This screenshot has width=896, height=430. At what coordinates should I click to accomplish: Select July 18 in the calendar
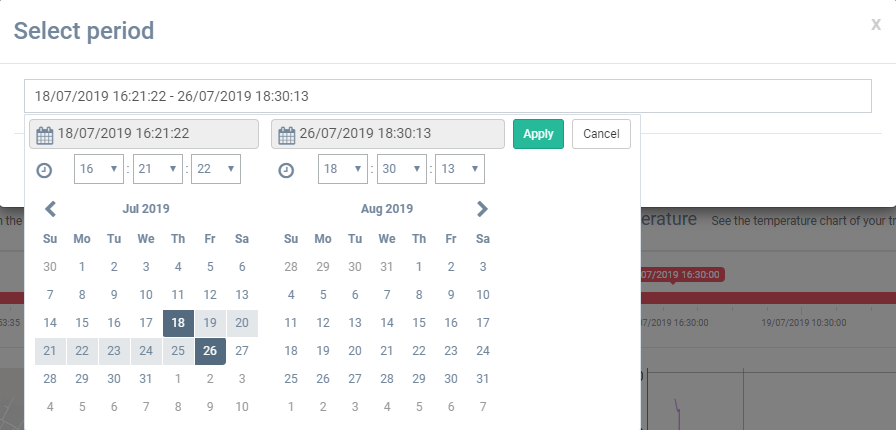[178, 323]
